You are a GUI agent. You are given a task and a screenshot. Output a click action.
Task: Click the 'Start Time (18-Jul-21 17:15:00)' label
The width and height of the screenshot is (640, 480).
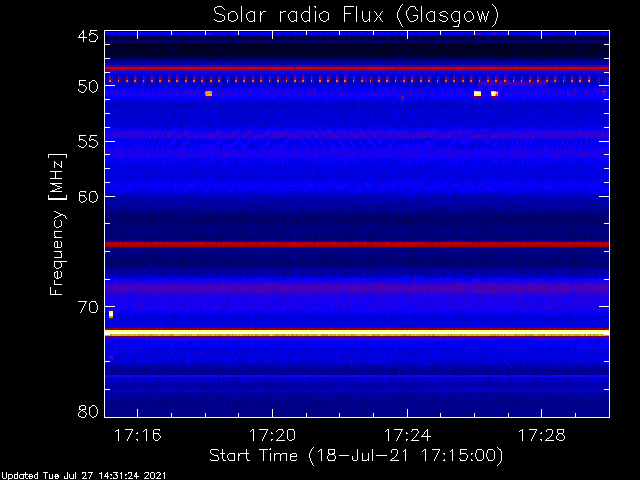pos(356,456)
